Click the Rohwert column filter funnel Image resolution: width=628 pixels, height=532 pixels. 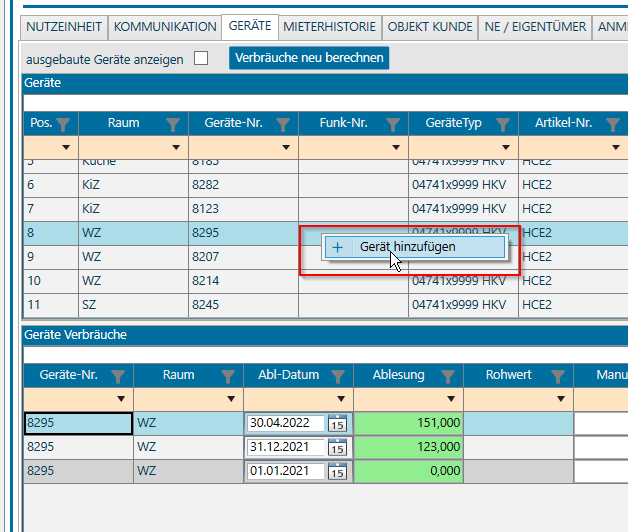click(558, 377)
